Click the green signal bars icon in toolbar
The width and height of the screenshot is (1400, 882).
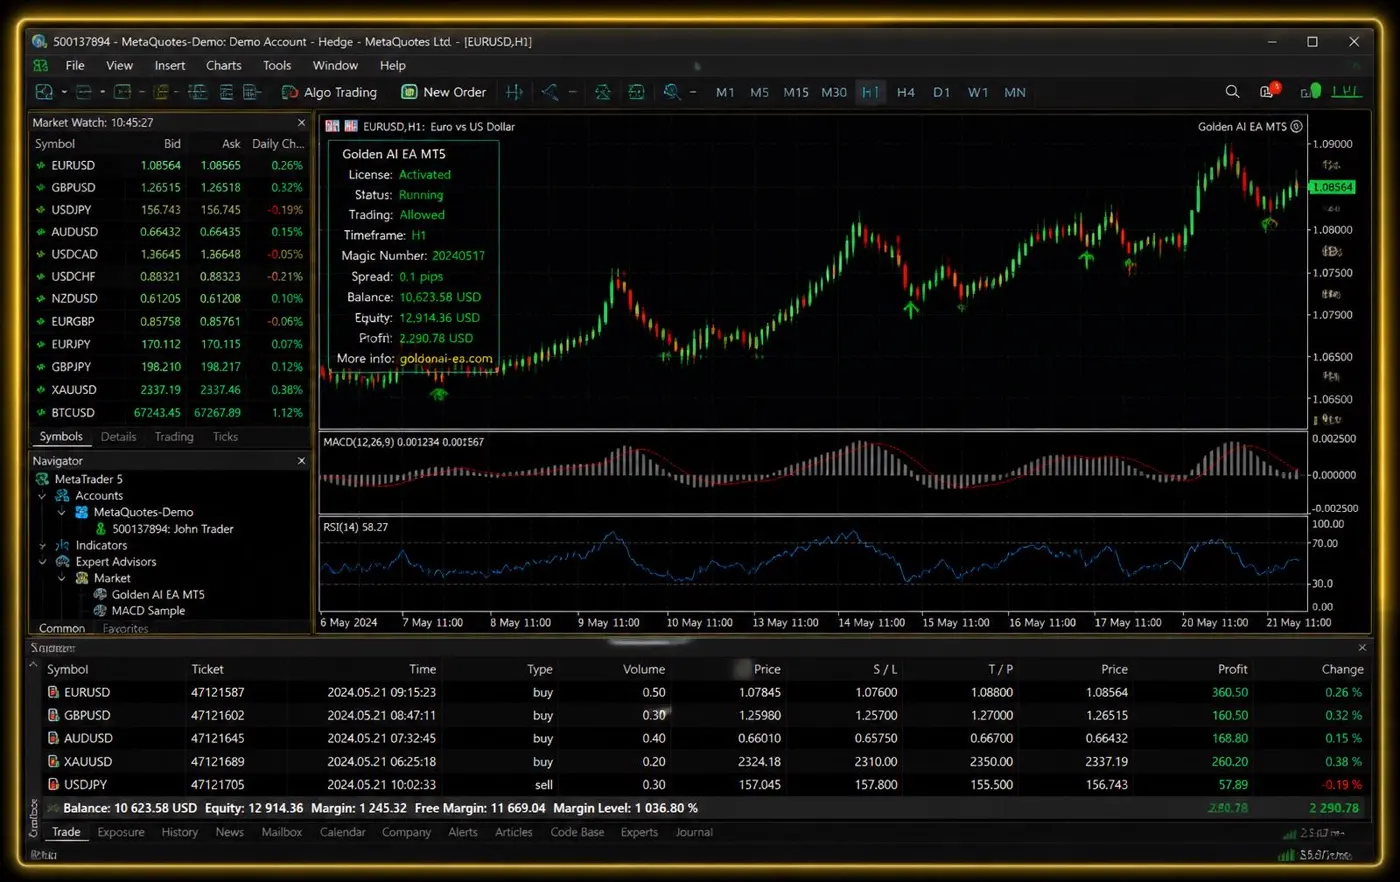tap(1346, 91)
